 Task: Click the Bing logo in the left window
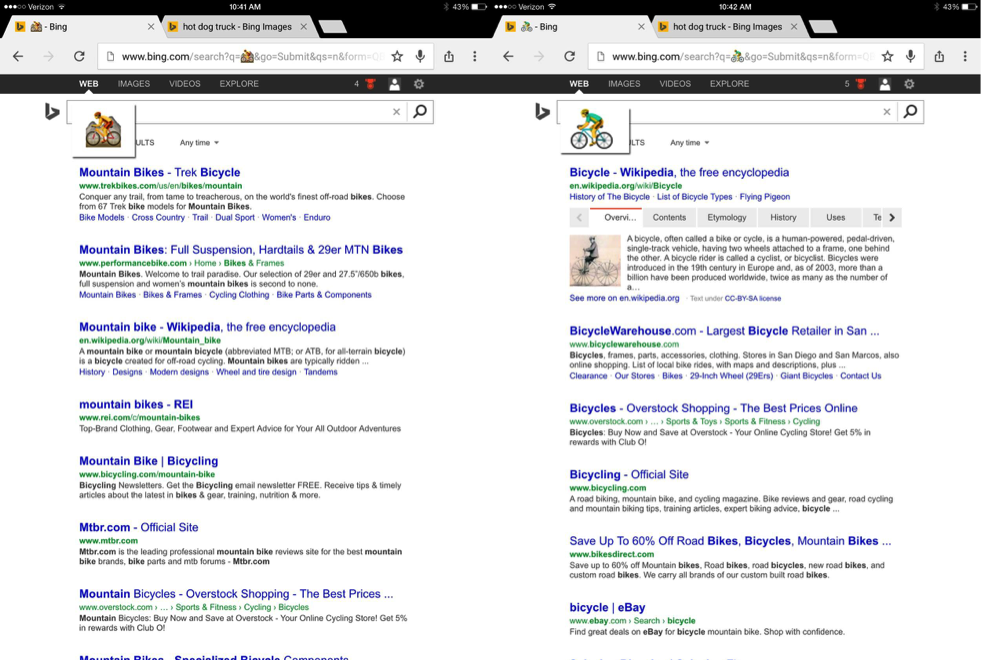click(x=52, y=112)
